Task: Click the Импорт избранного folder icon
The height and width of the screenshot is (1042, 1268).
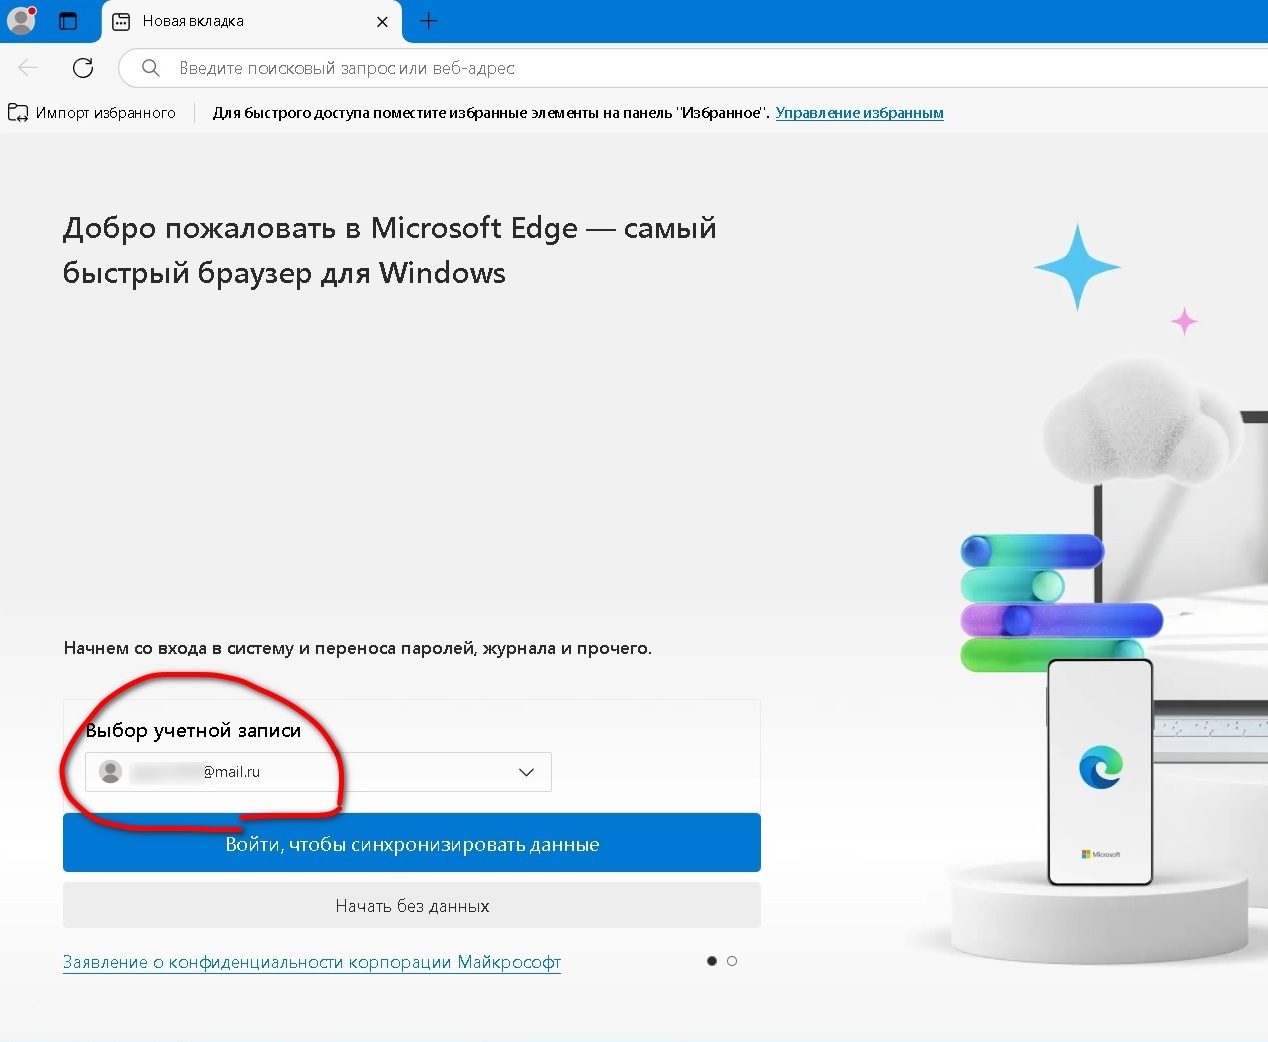Action: 18,113
